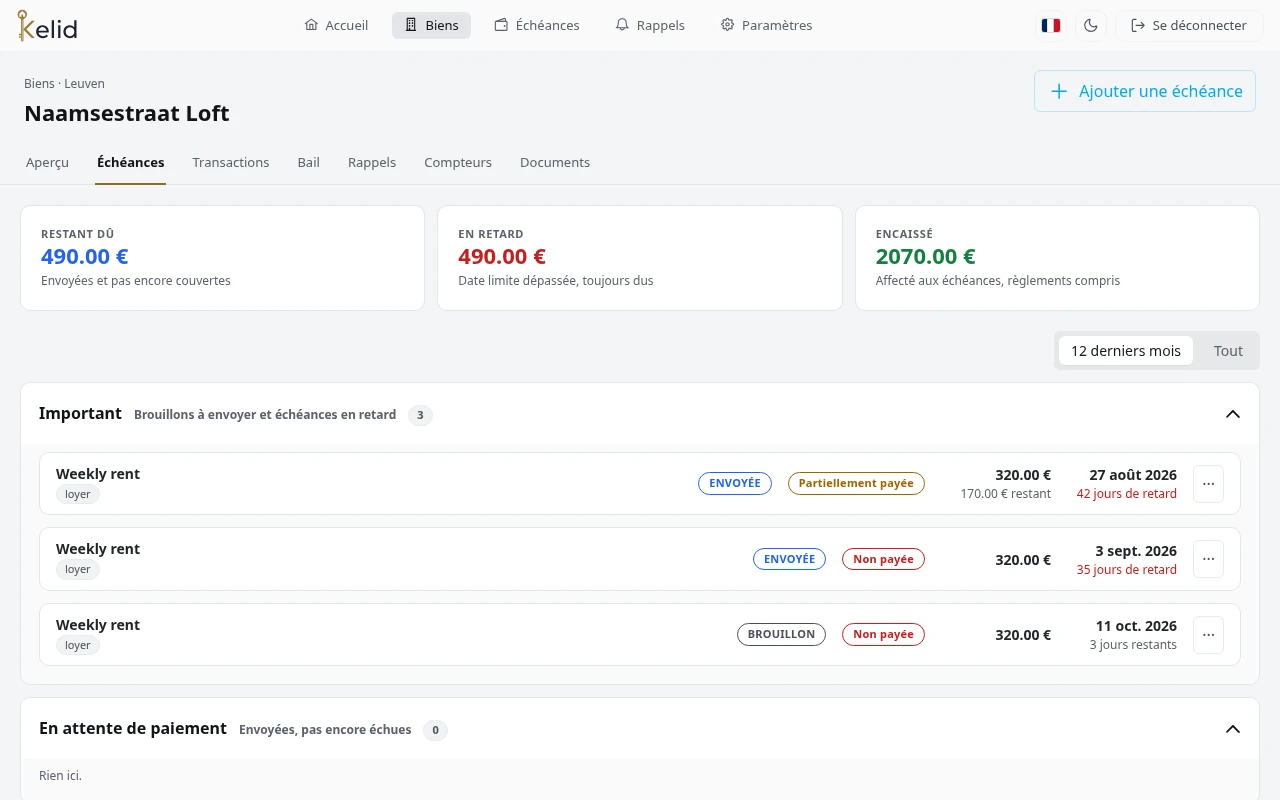
Task: Click Ajouter une échéance button
Action: 1145,91
